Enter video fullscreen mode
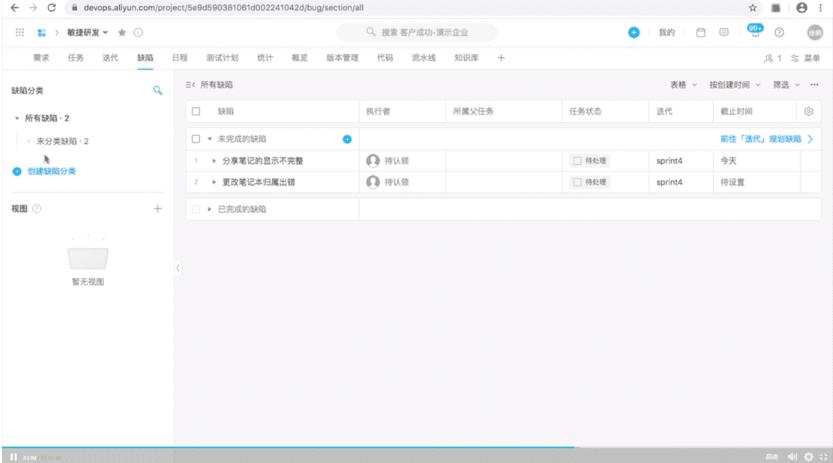Image resolution: width=833 pixels, height=463 pixels. click(823, 457)
